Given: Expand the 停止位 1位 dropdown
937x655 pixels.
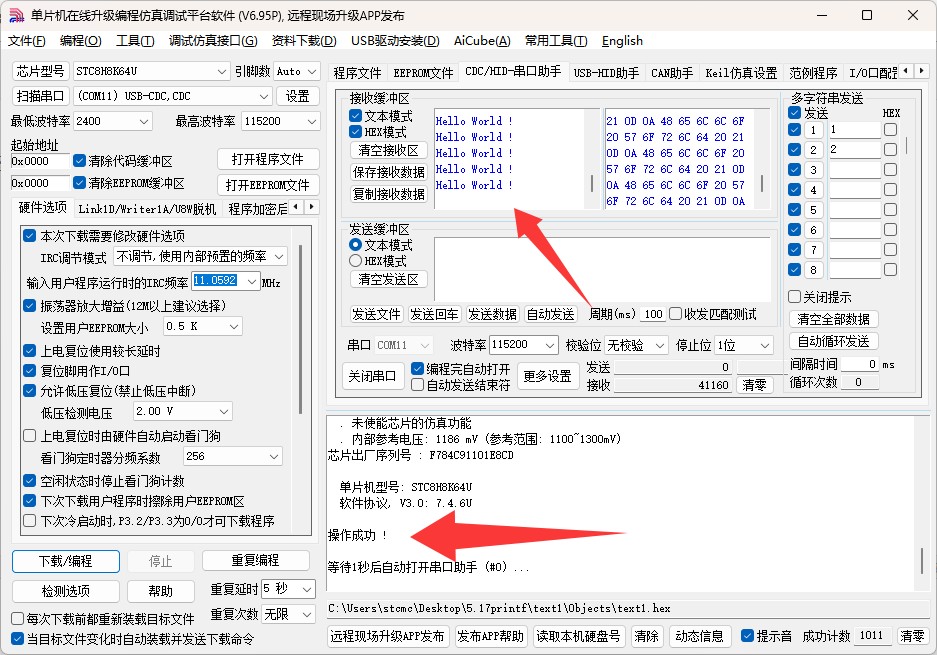Looking at the screenshot, I should pos(765,345).
